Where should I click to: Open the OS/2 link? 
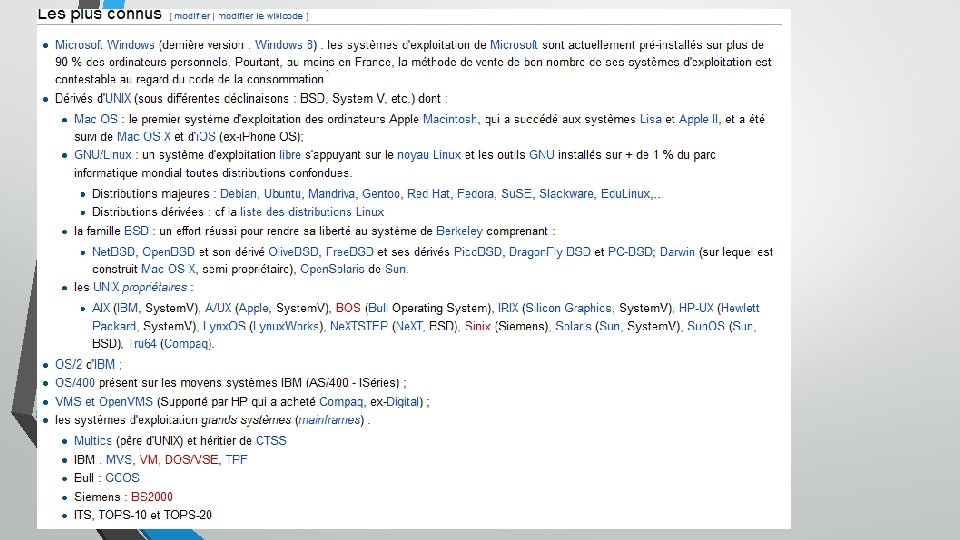click(67, 364)
